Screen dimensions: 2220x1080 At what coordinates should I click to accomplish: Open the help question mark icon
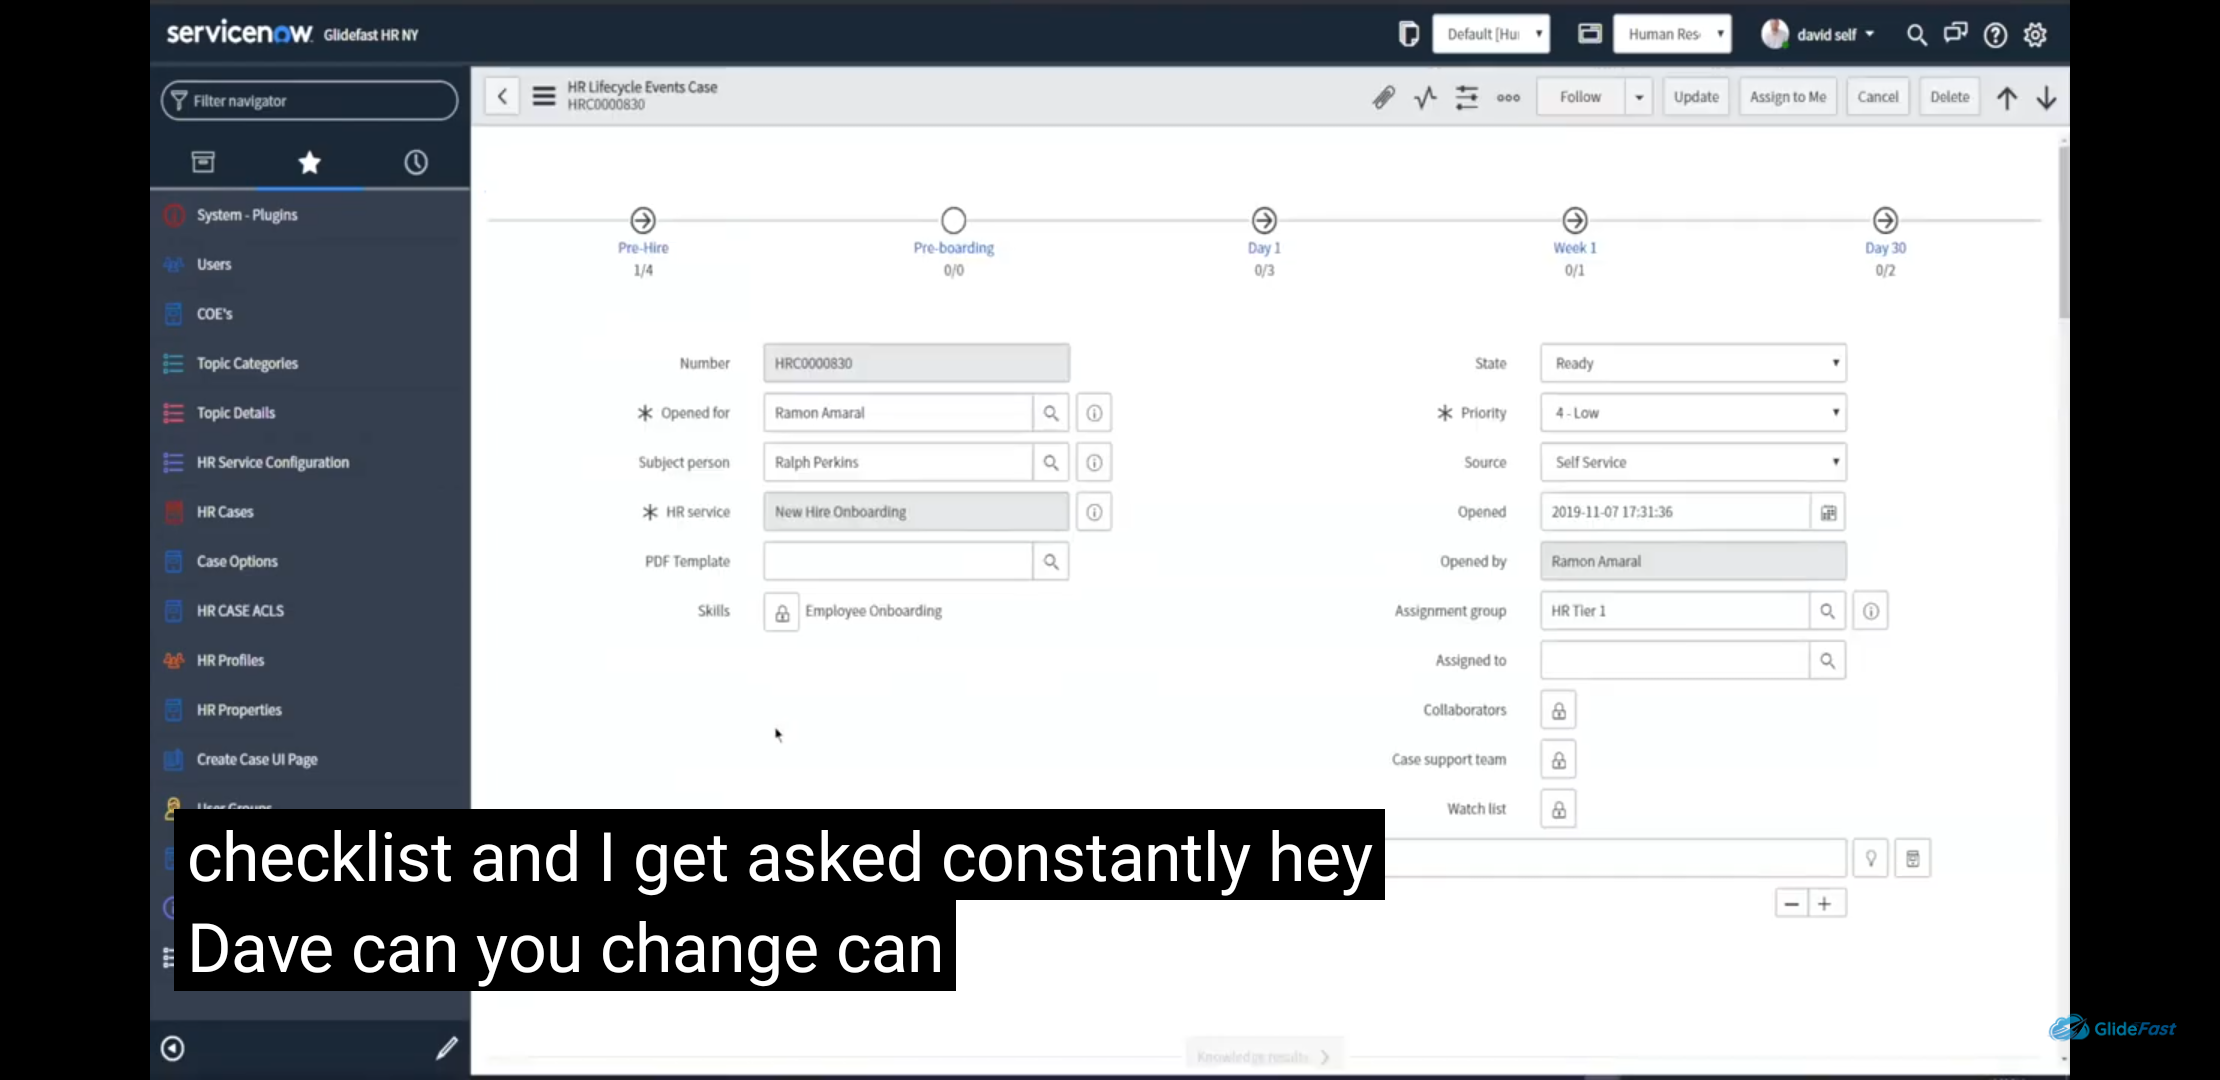tap(1995, 35)
